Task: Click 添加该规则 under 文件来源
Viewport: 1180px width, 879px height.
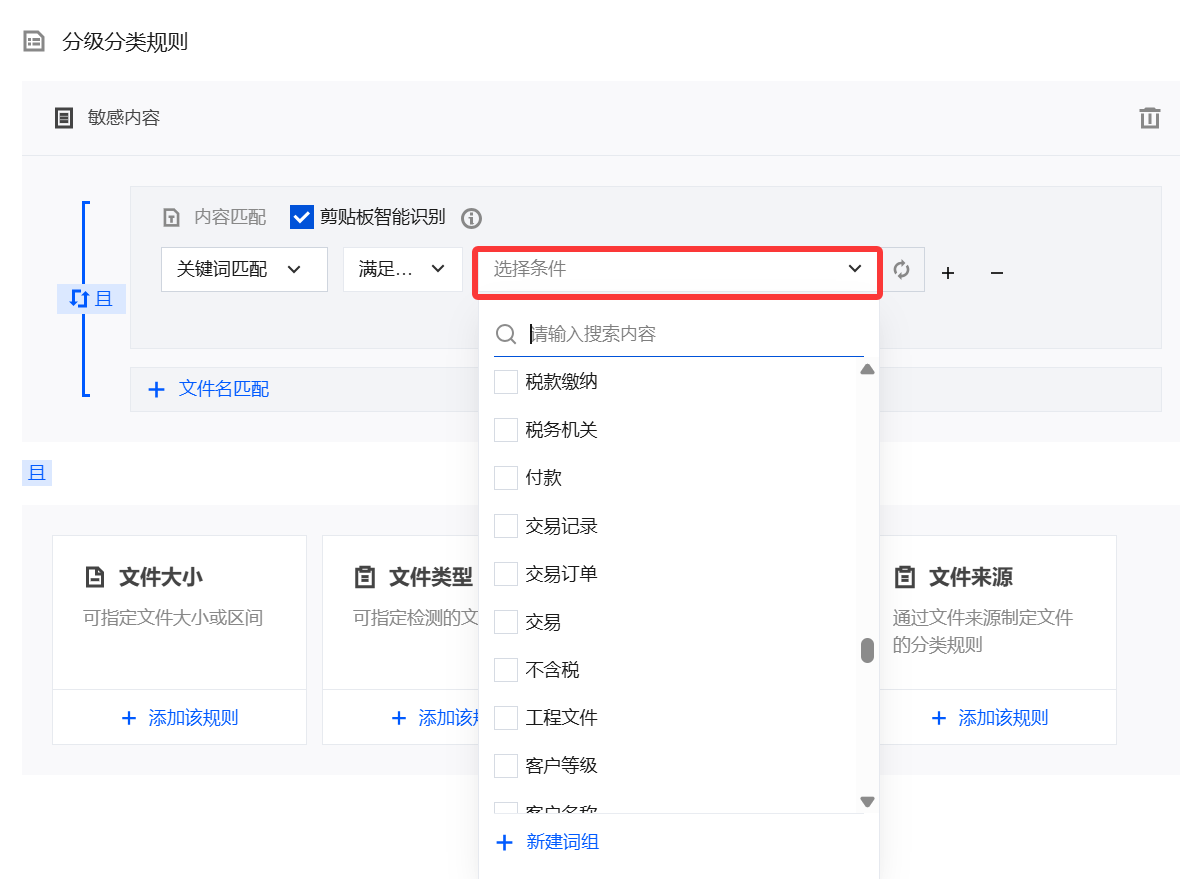Action: coord(990,718)
